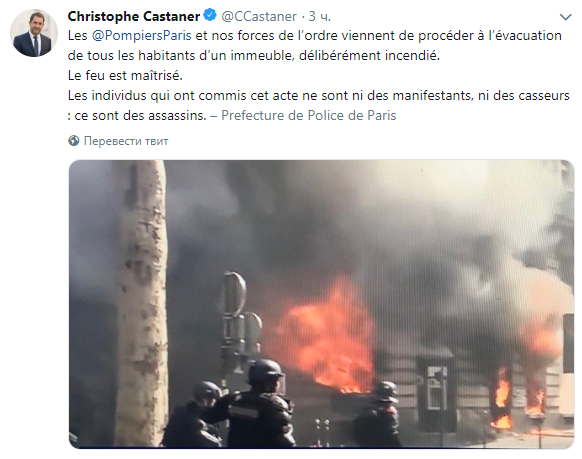Click the Перевести твит translate link
The height and width of the screenshot is (459, 582).
126,141
